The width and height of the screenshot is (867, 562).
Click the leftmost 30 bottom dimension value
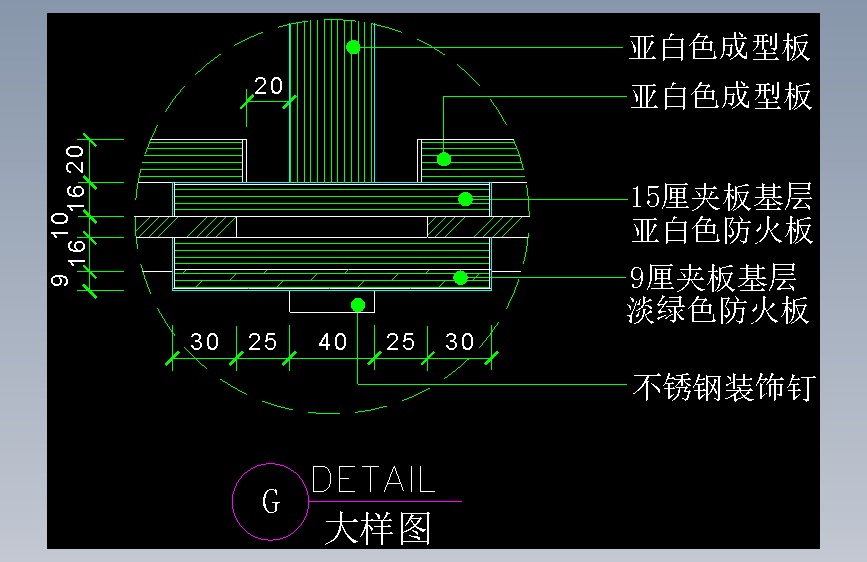tap(205, 342)
